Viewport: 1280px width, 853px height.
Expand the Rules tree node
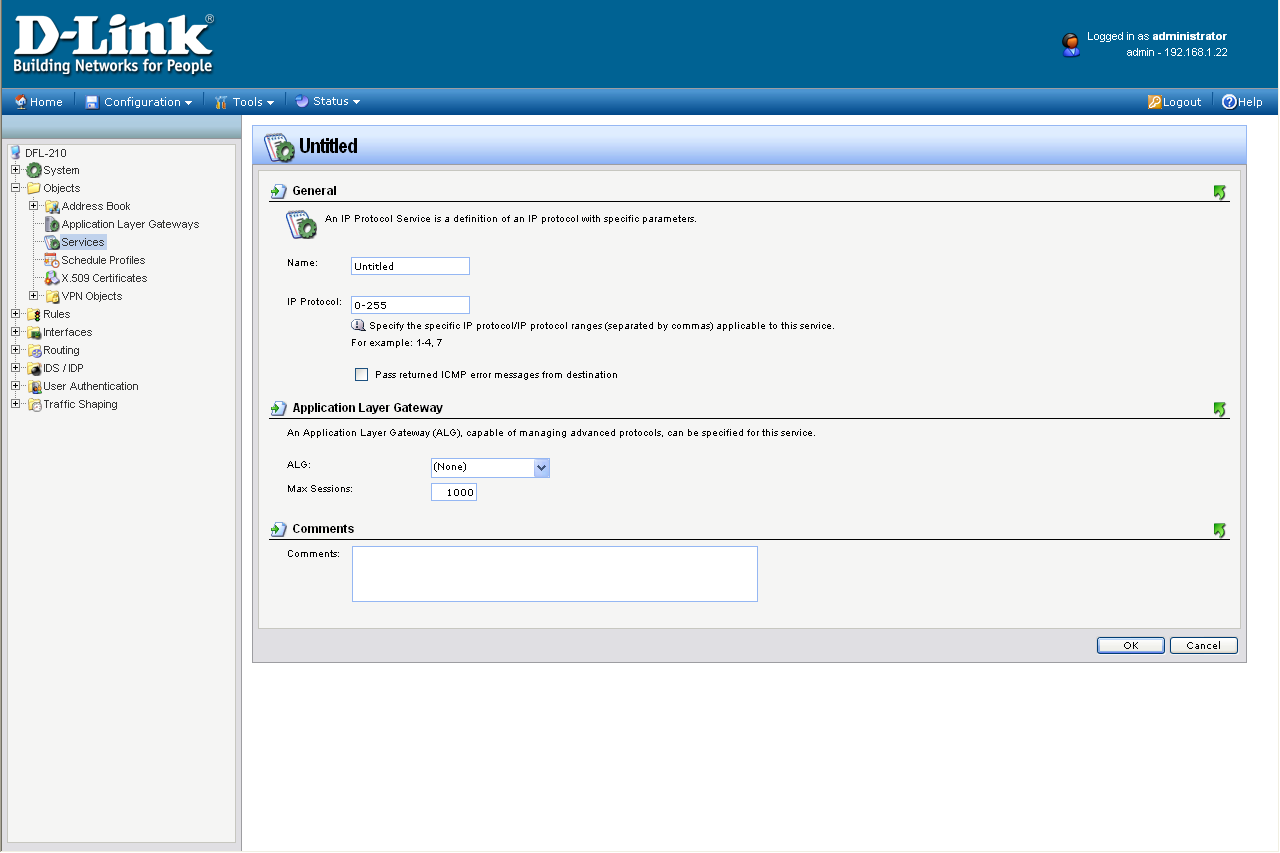16,314
